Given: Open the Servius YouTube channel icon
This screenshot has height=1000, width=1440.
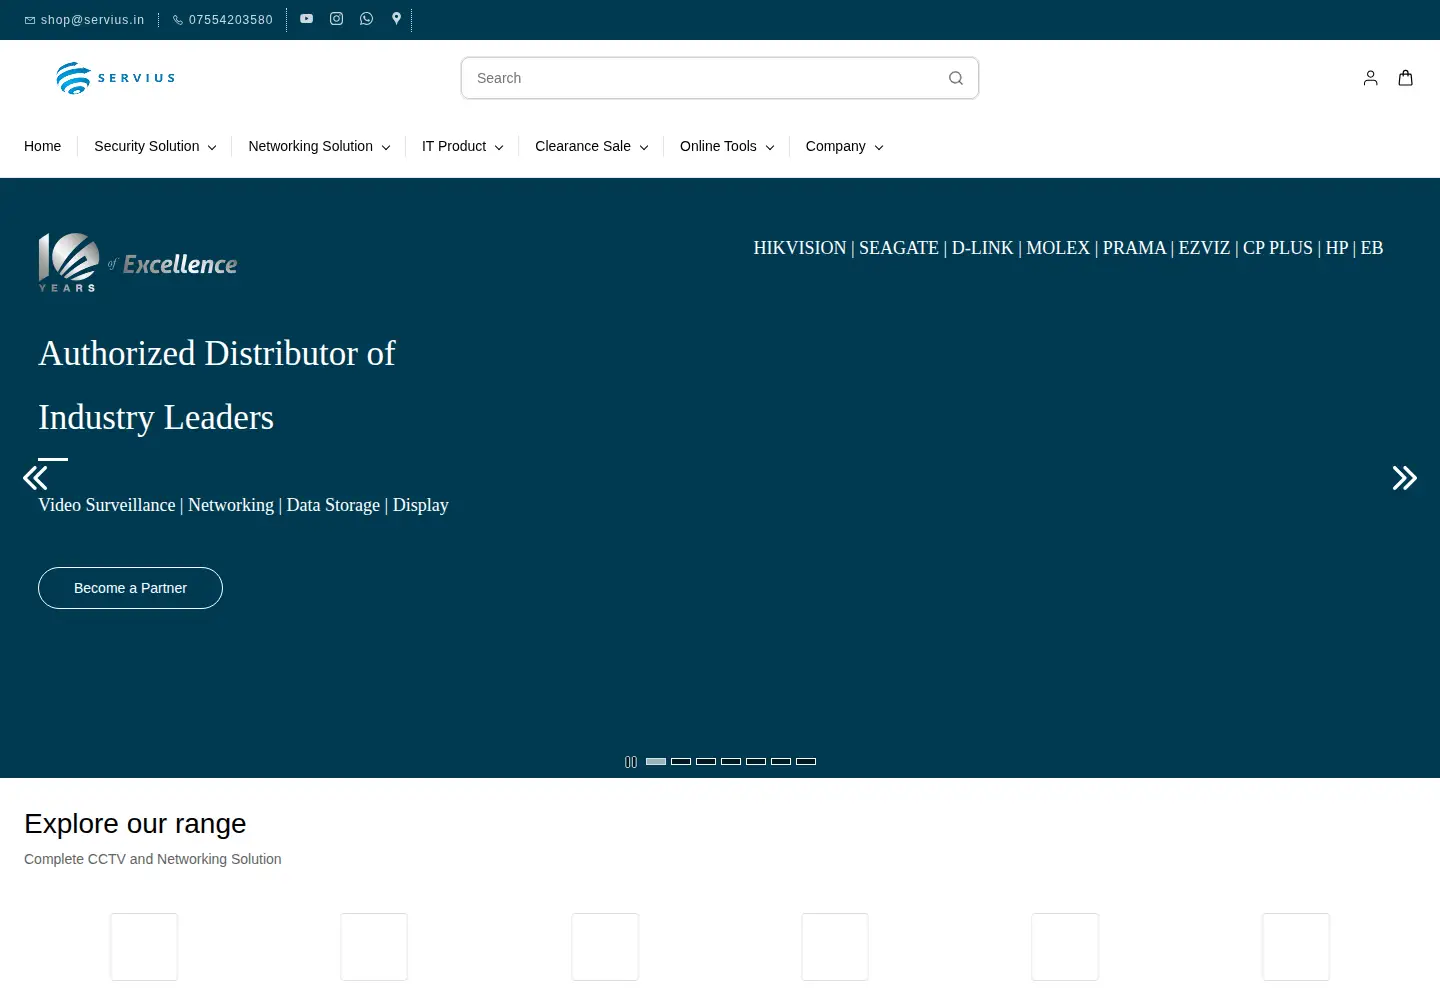Looking at the screenshot, I should [307, 19].
